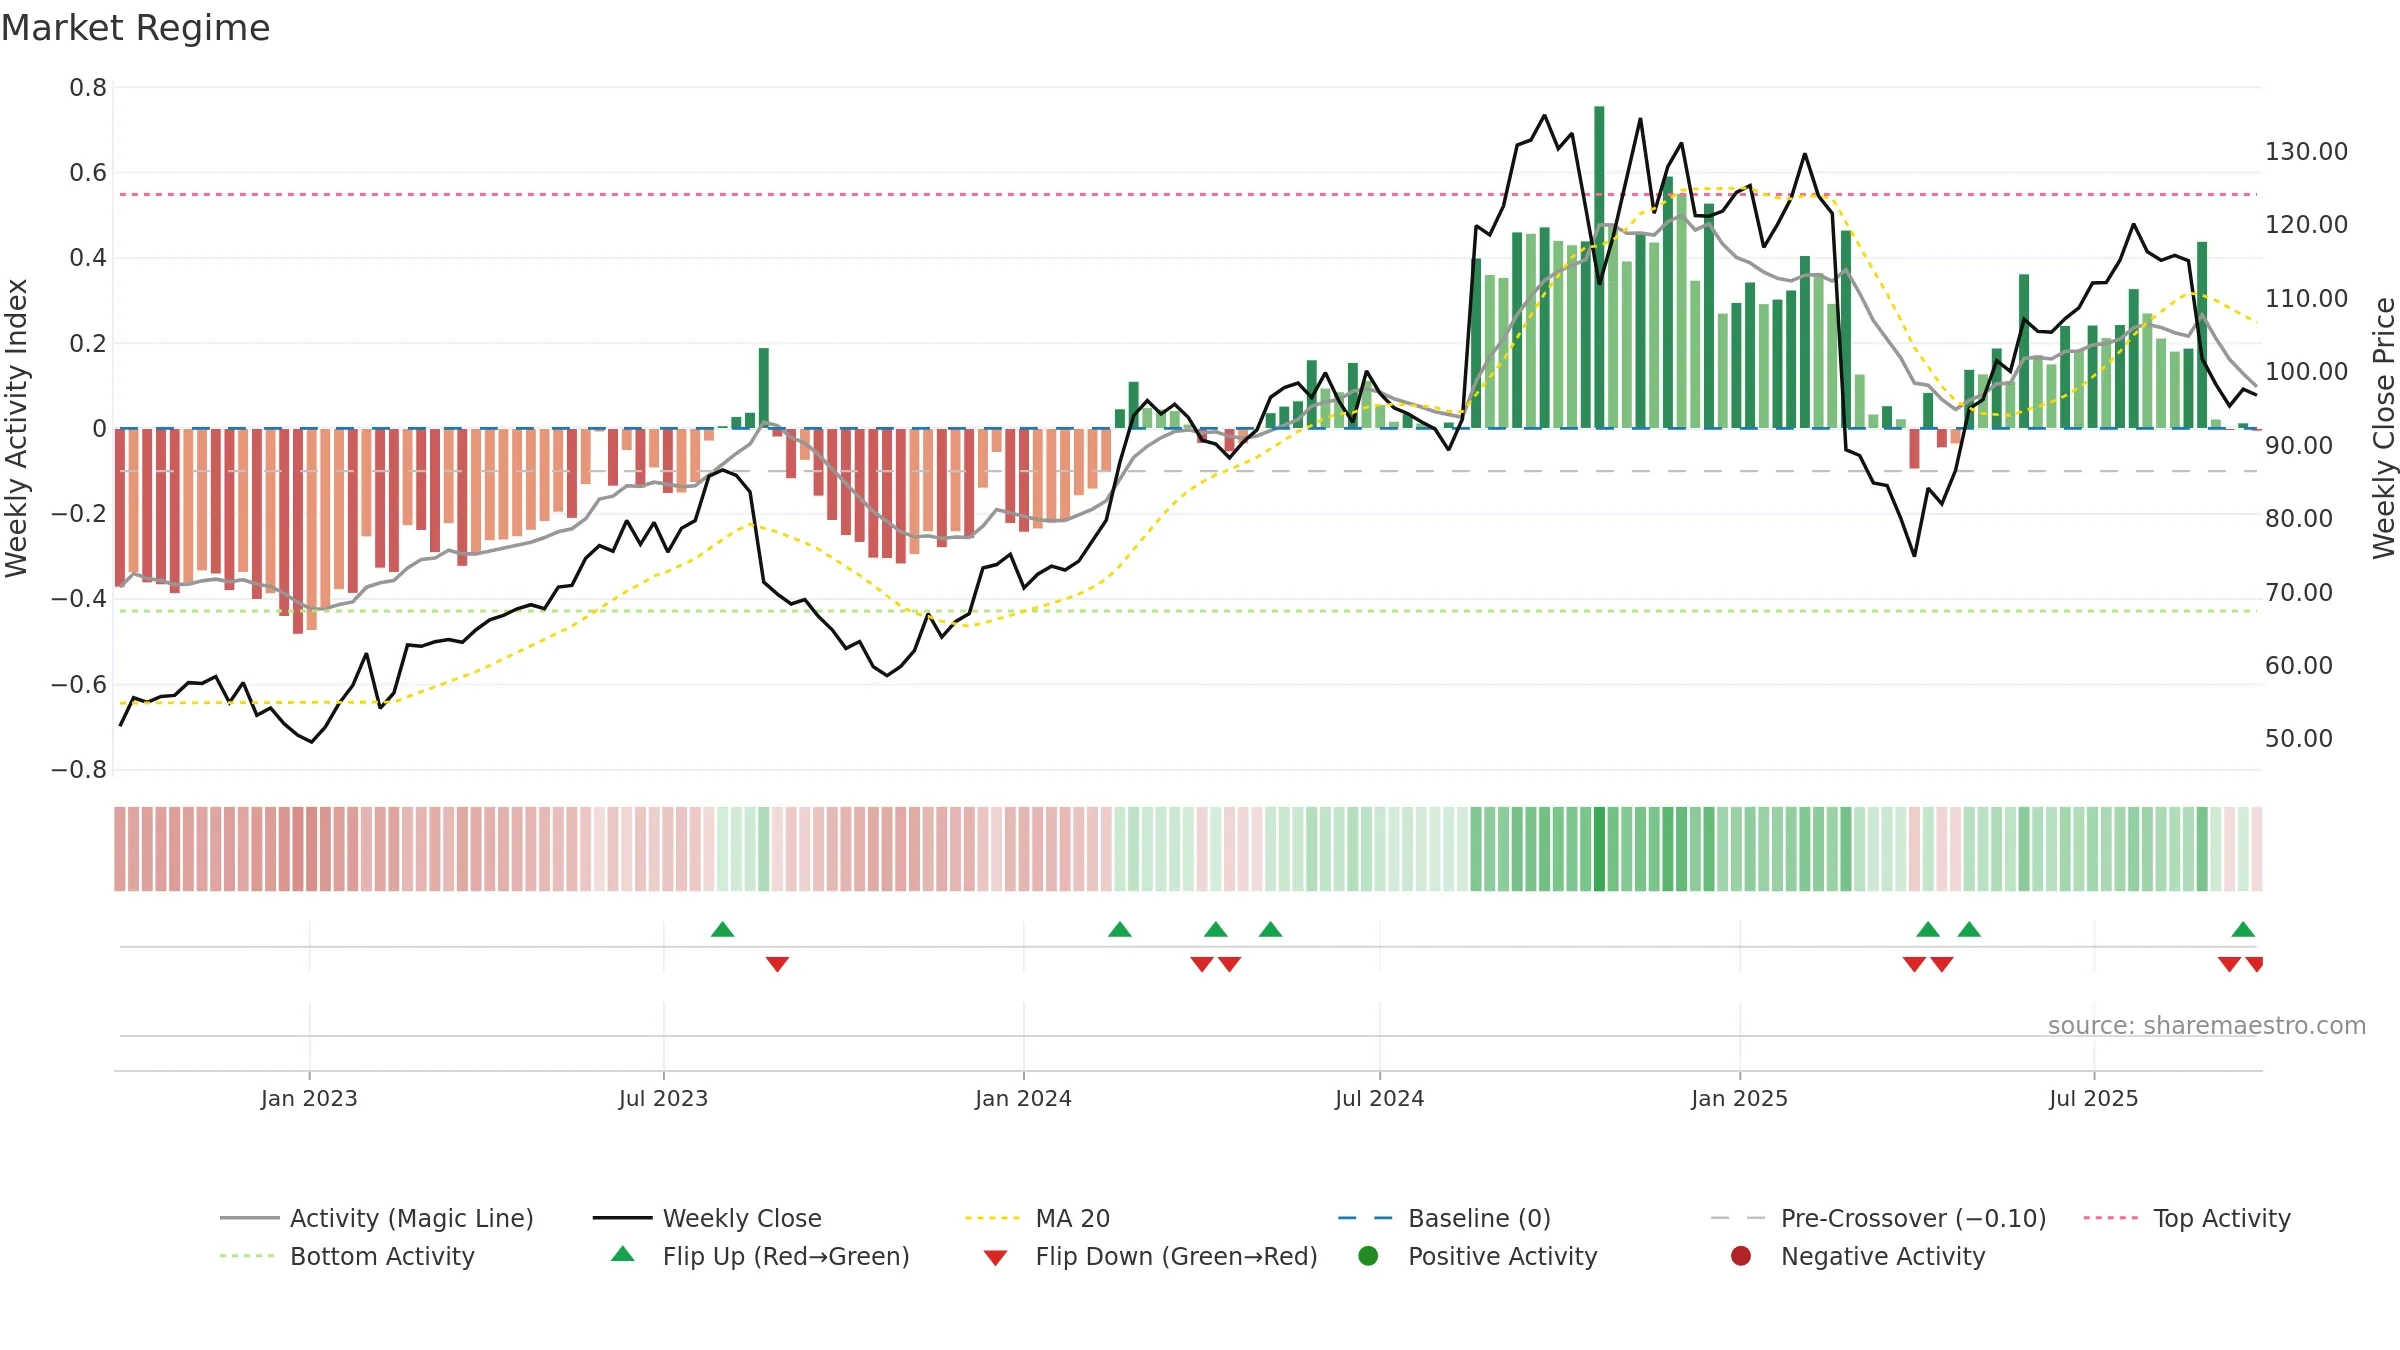Click the Jan 2025 x-axis label
2400x1350 pixels.
pos(1739,1098)
